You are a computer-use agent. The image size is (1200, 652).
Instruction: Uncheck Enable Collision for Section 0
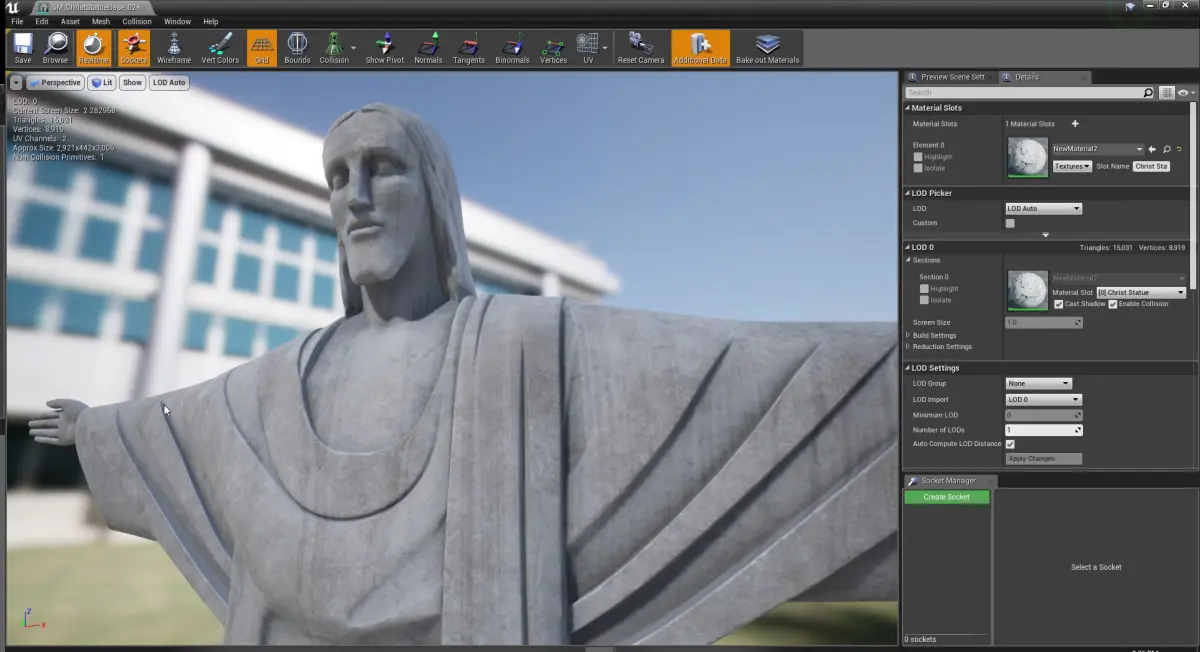pos(1113,304)
